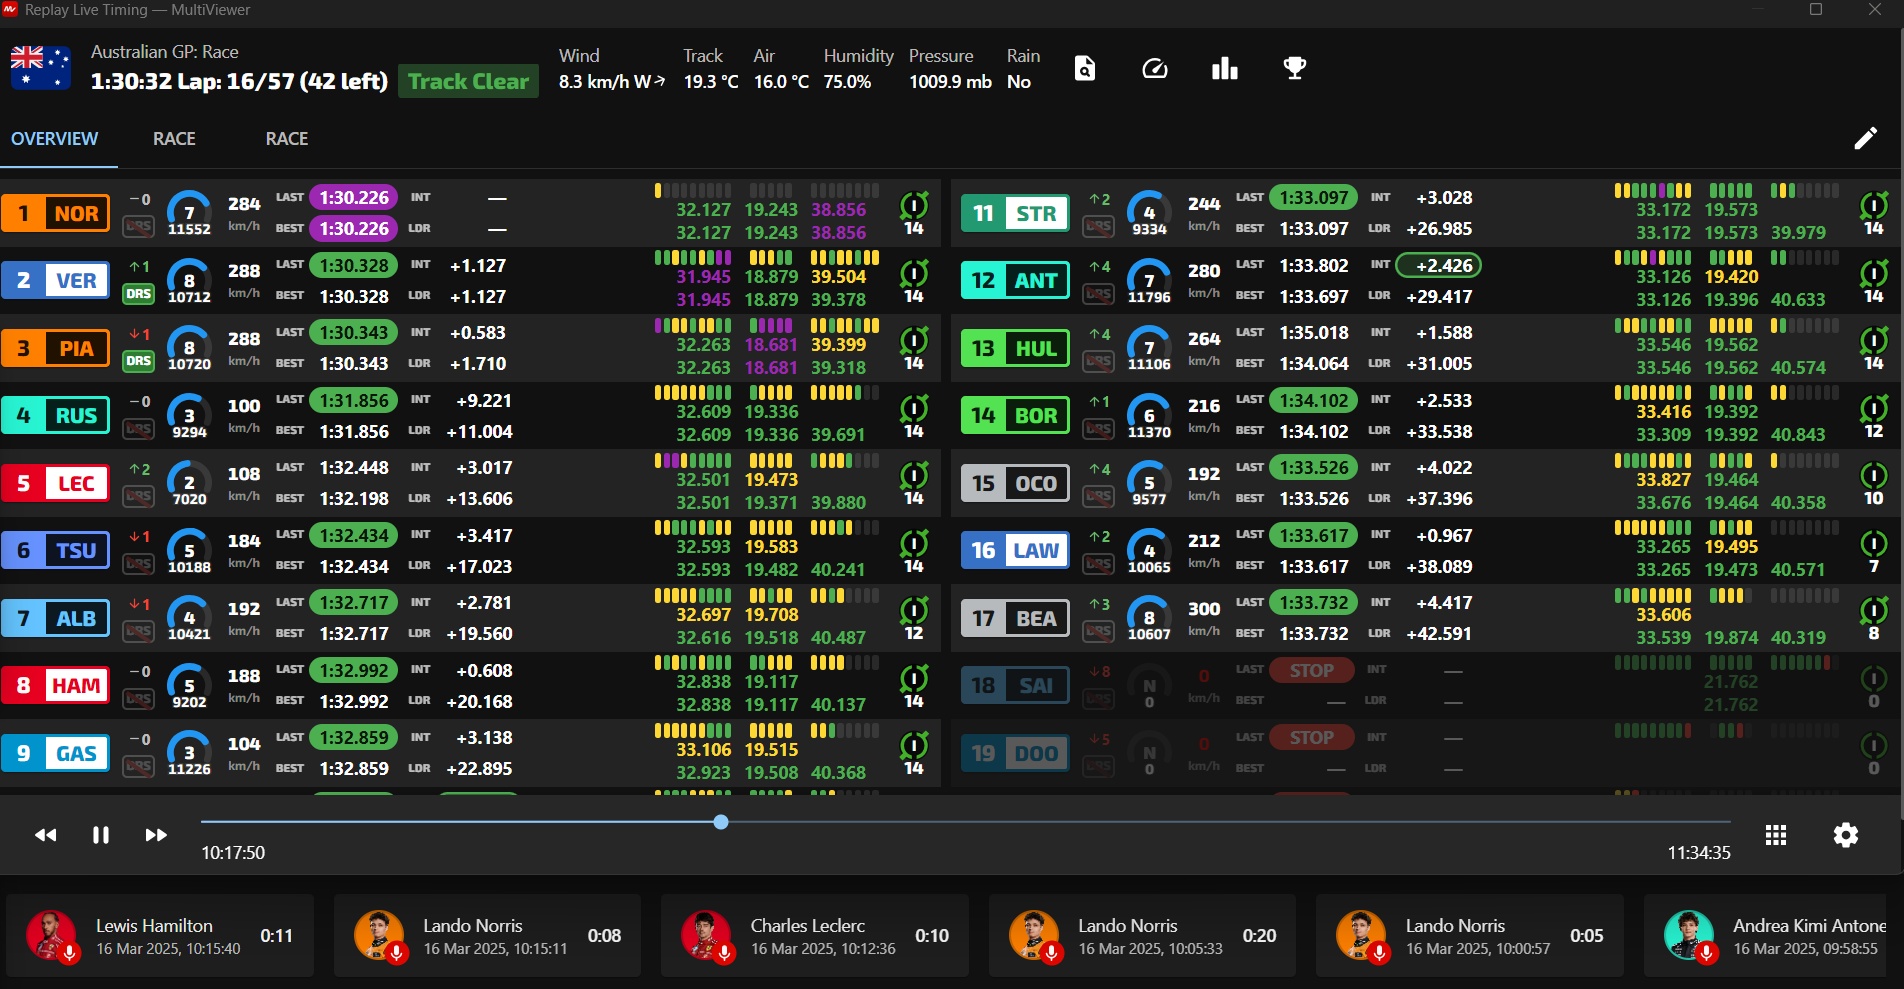Viewport: 1904px width, 989px height.
Task: Select the retired SAI driver tag
Action: pyautogui.click(x=1016, y=685)
